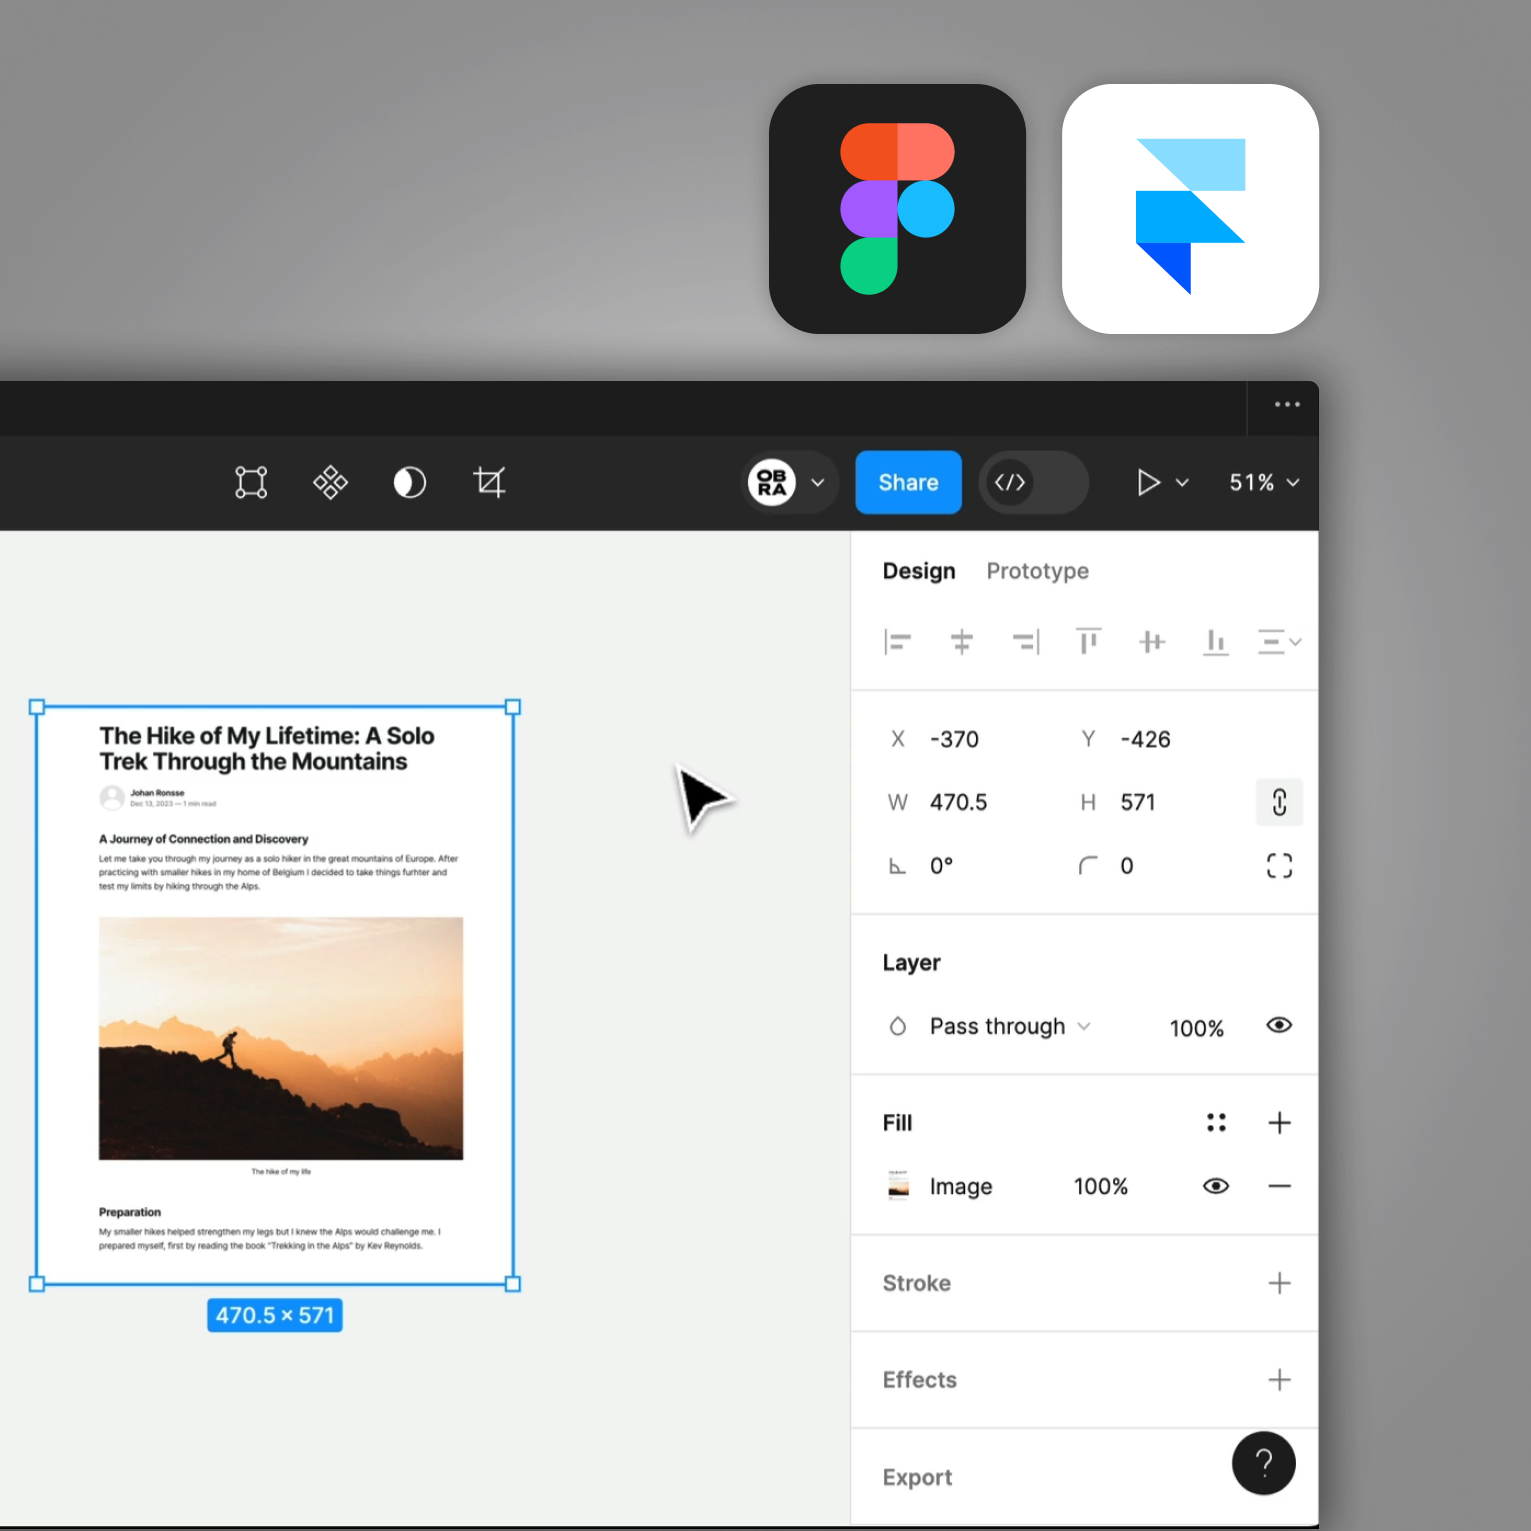
Task: Click the OBRA avatar
Action: point(772,482)
